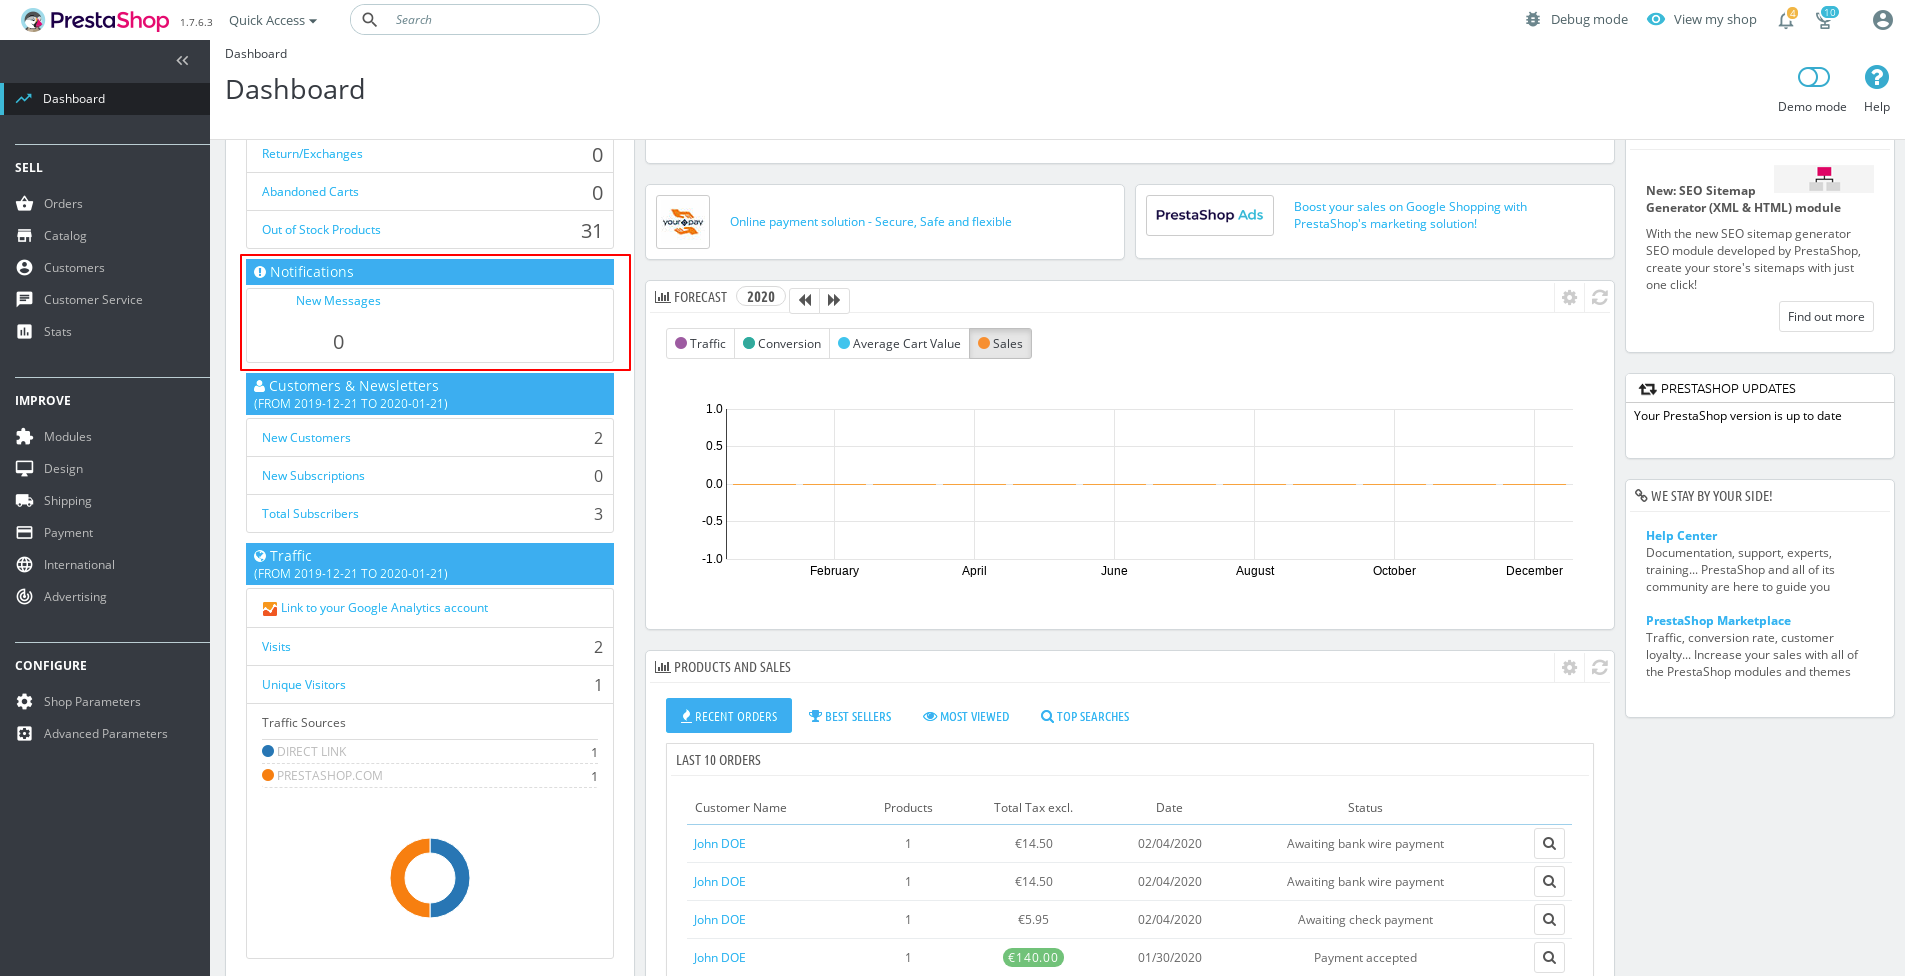Refresh Products and Sales panel
Screen dimensions: 1905x976
point(1600,667)
